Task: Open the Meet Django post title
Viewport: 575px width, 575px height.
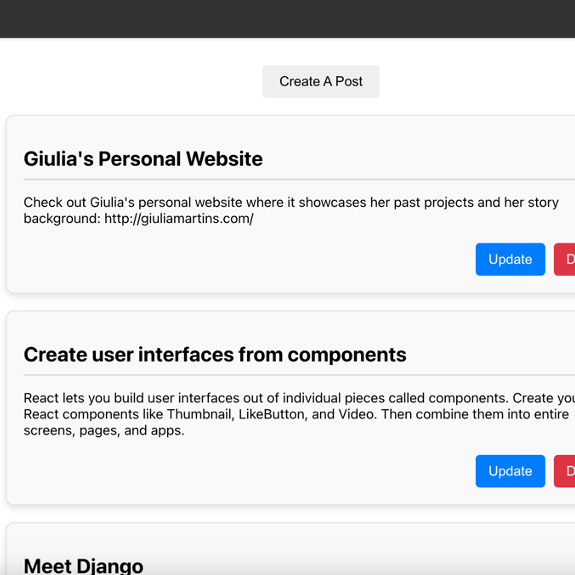Action: pos(84,565)
